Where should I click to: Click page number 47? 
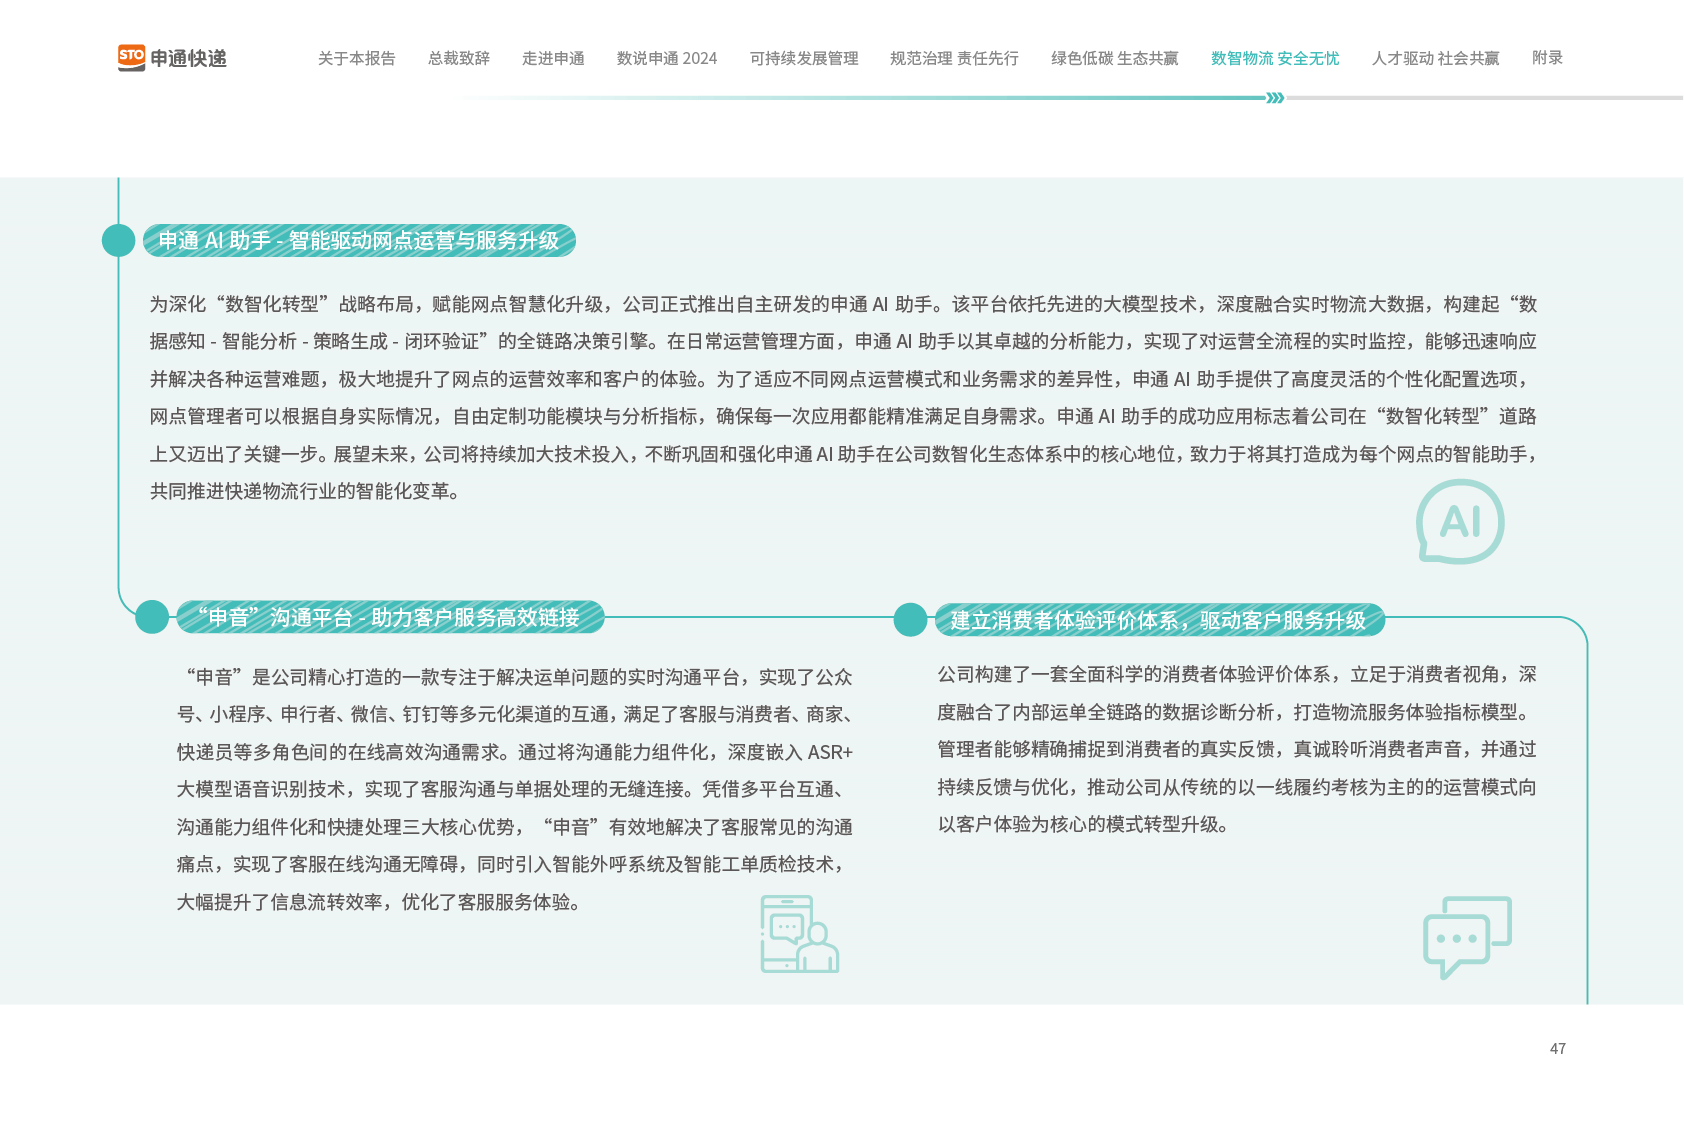[x=1557, y=1048]
